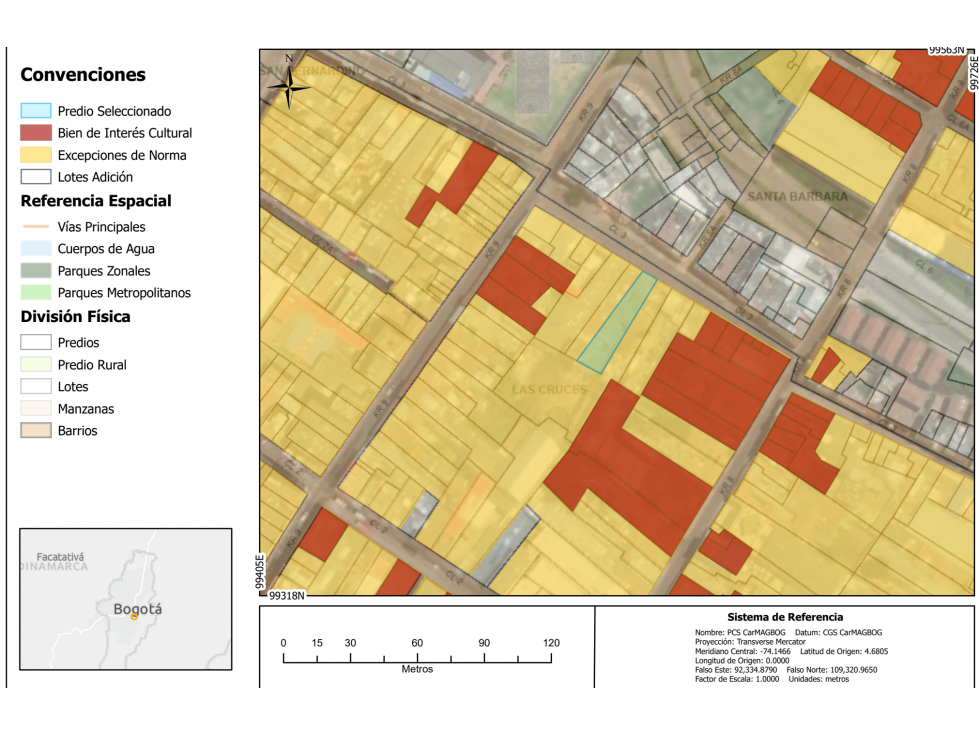Select the Excepciones de Norma yellow swatch

(36, 155)
